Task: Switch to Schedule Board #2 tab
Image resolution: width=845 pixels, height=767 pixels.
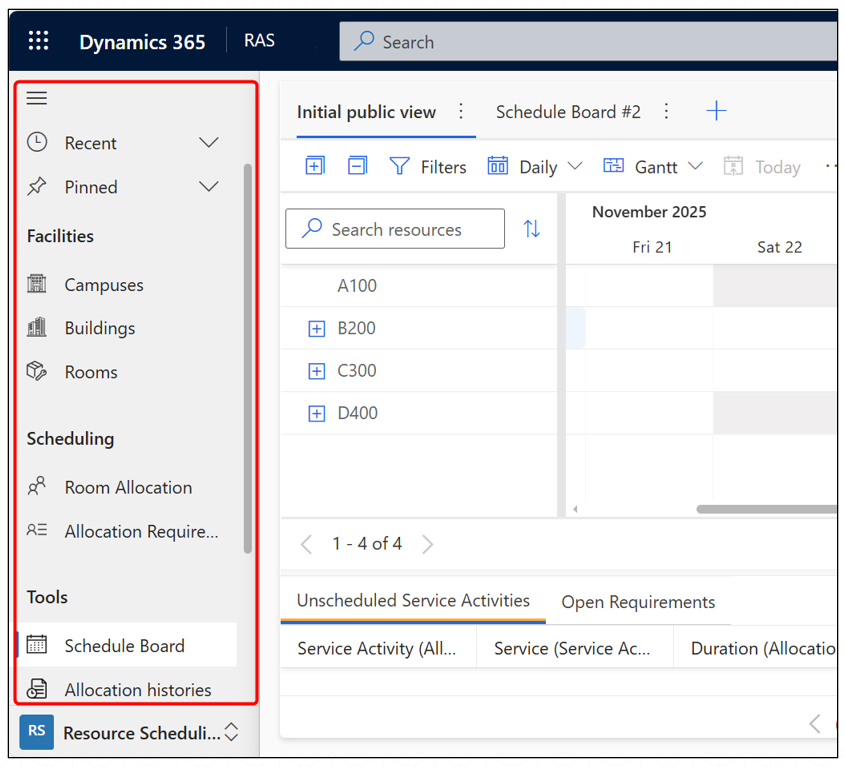Action: pyautogui.click(x=568, y=112)
